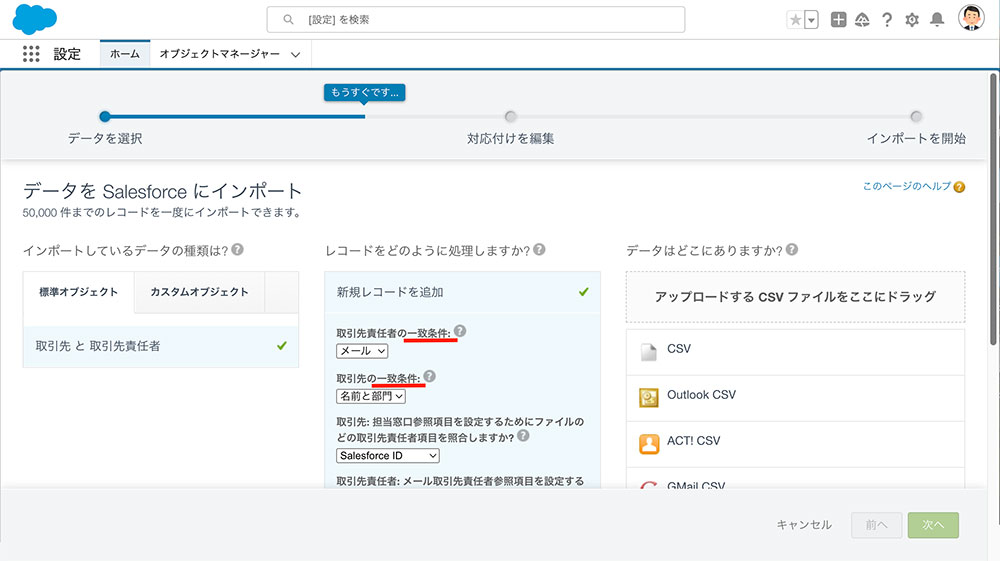Open the このページのヘルプ link
The height and width of the screenshot is (561, 1000).
click(906, 186)
